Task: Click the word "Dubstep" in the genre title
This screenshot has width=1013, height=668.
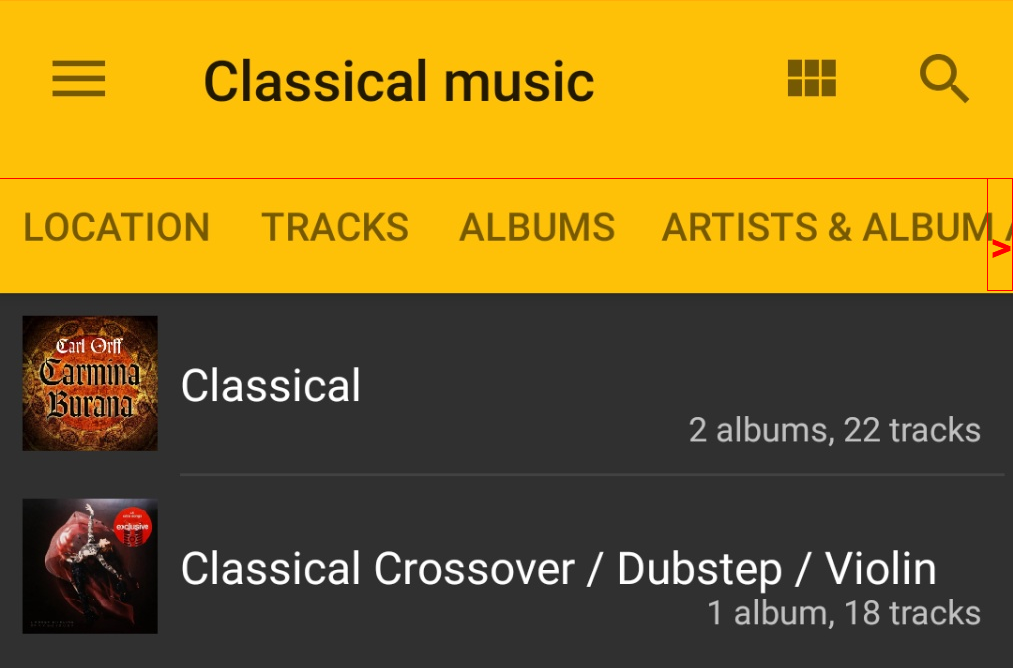Action: (x=699, y=569)
